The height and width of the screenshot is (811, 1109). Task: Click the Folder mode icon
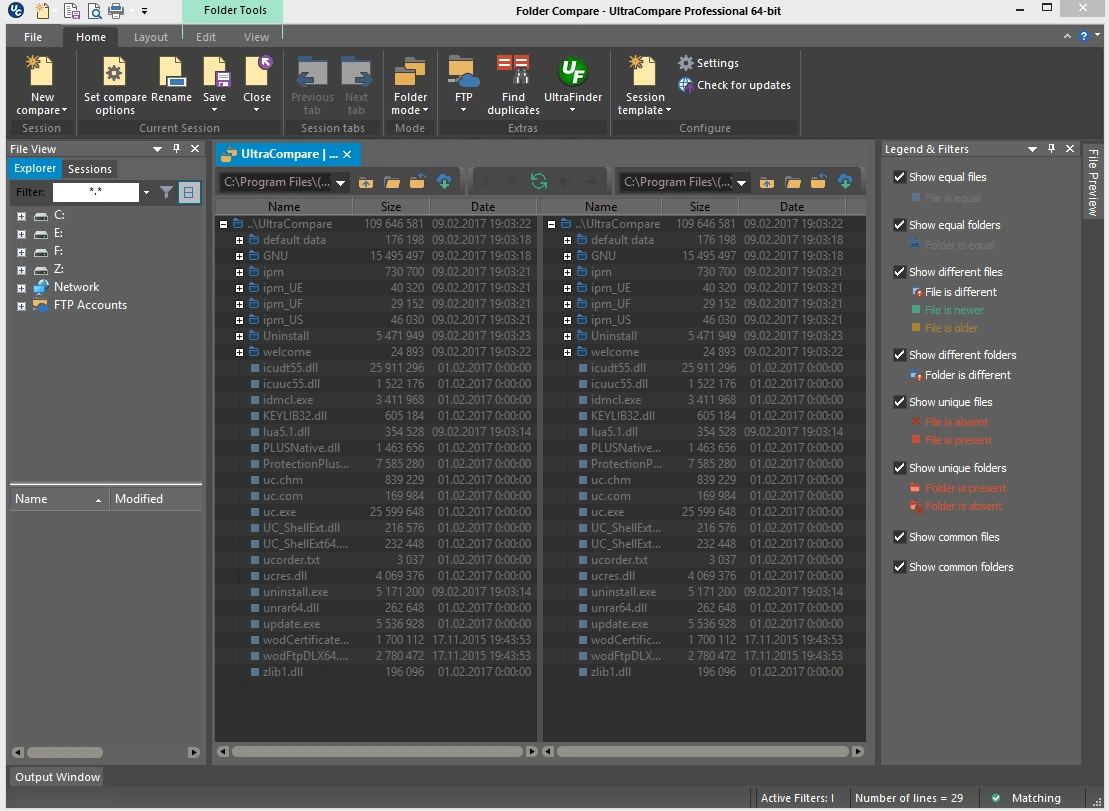coord(410,72)
